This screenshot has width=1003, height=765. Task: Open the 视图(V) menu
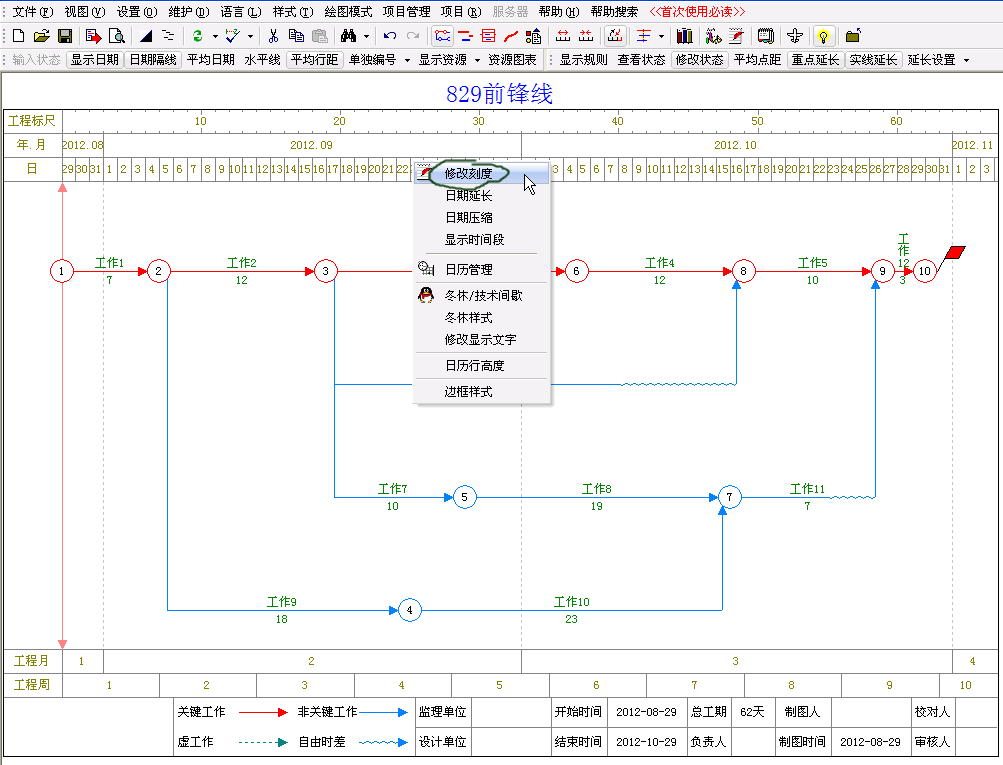[x=85, y=12]
